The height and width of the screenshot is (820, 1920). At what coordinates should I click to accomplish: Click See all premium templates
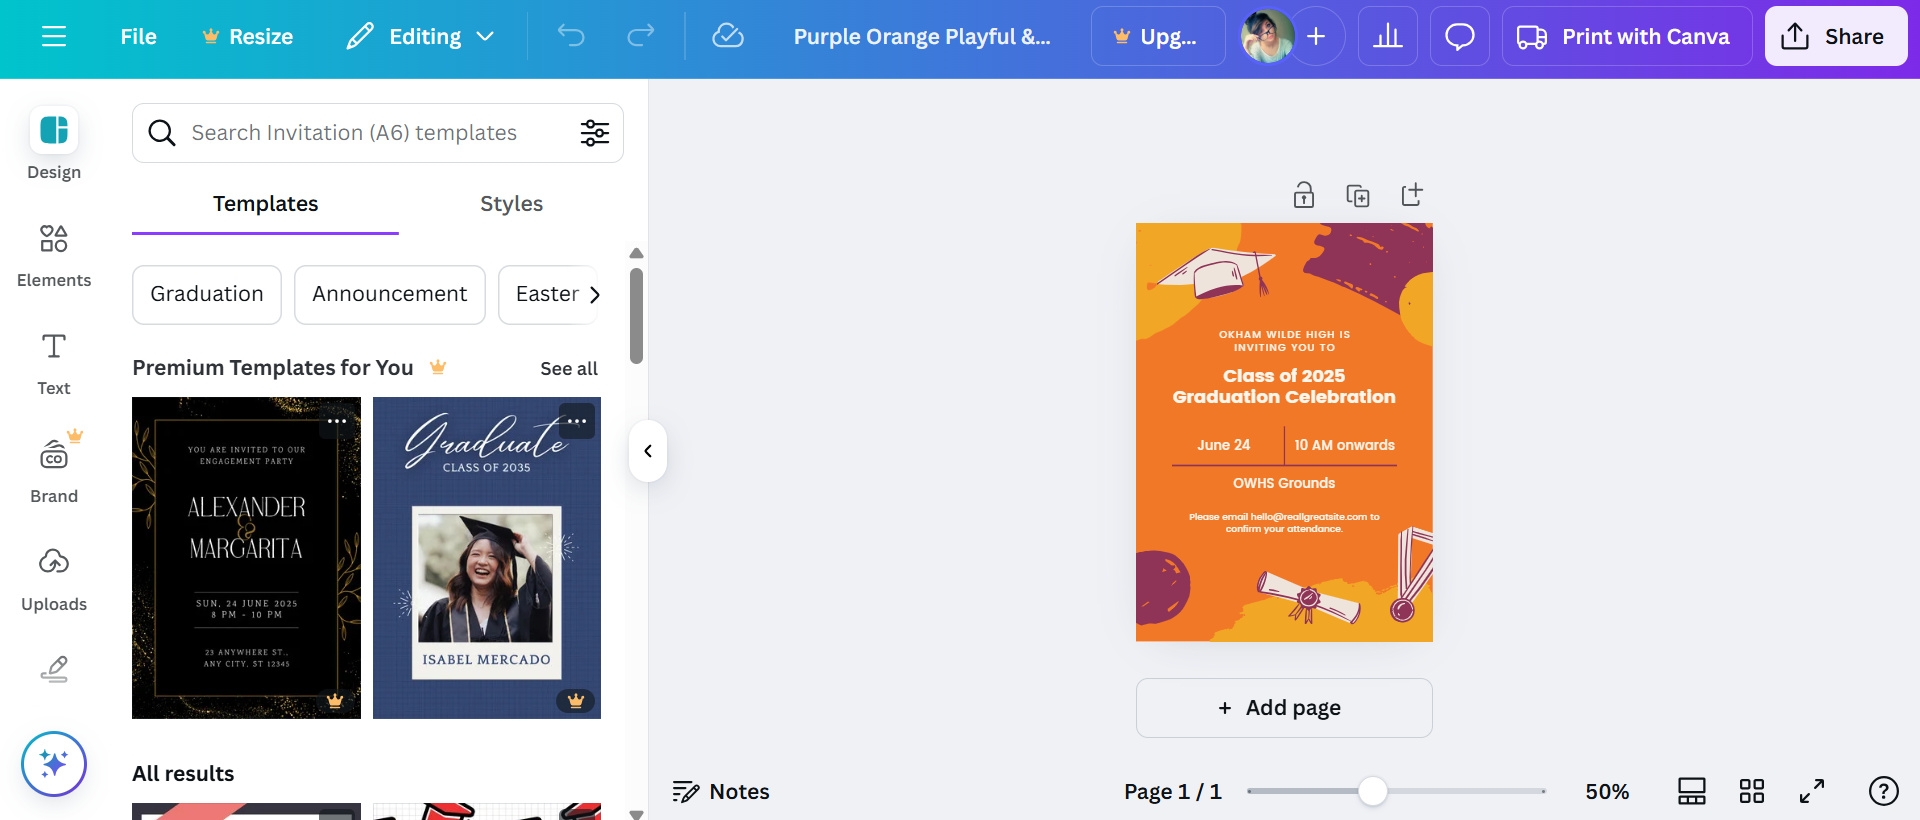[569, 369]
